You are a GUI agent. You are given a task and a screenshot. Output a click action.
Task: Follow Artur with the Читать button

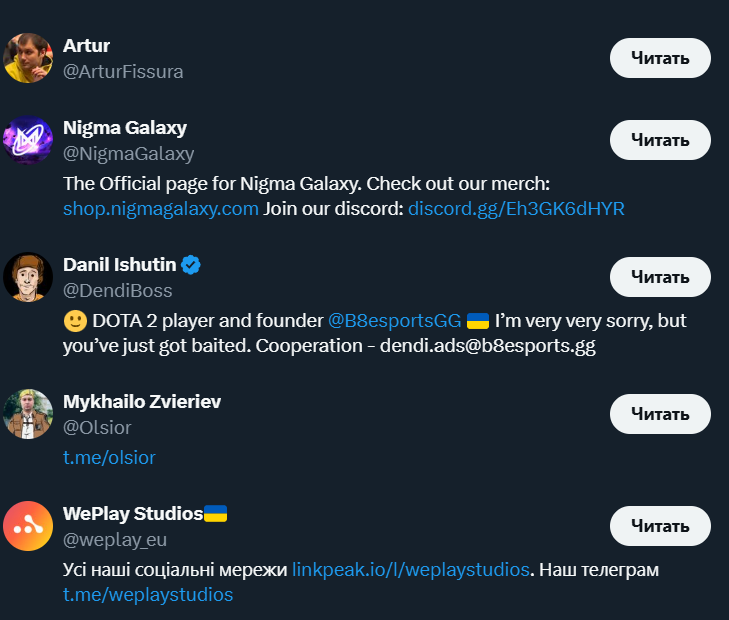point(660,58)
